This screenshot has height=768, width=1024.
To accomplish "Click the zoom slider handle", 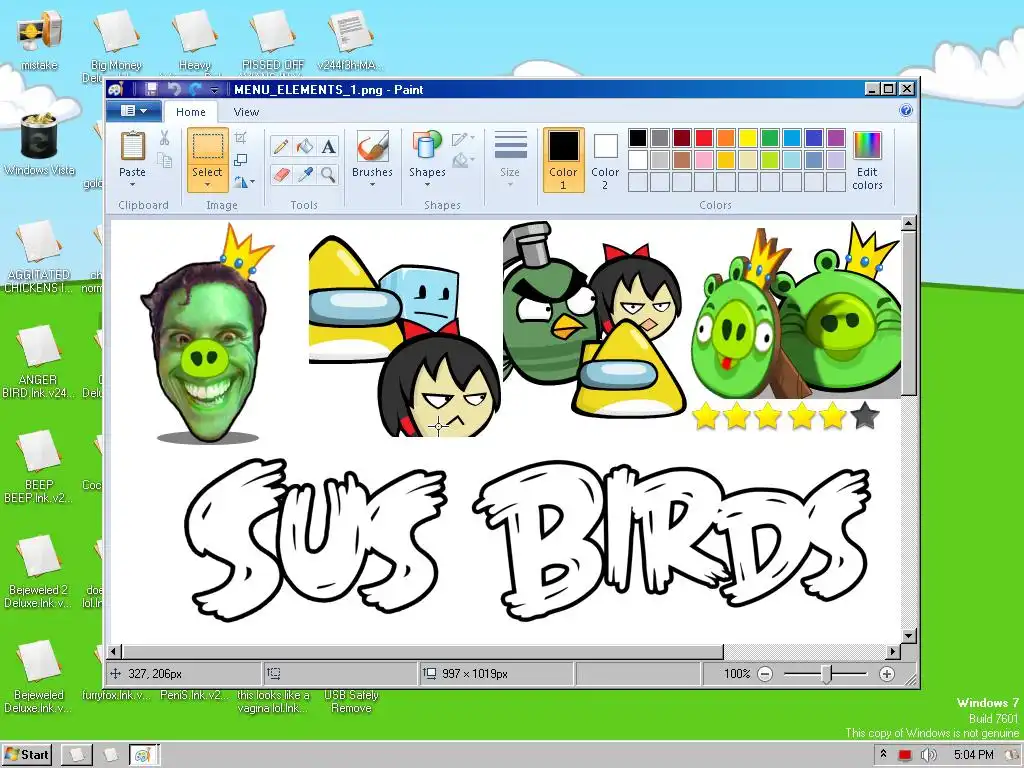I will 826,674.
